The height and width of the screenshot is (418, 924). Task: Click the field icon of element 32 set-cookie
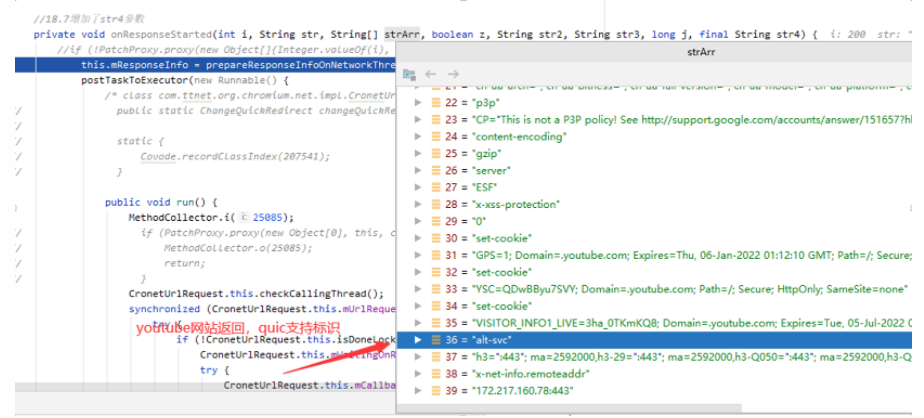436,272
